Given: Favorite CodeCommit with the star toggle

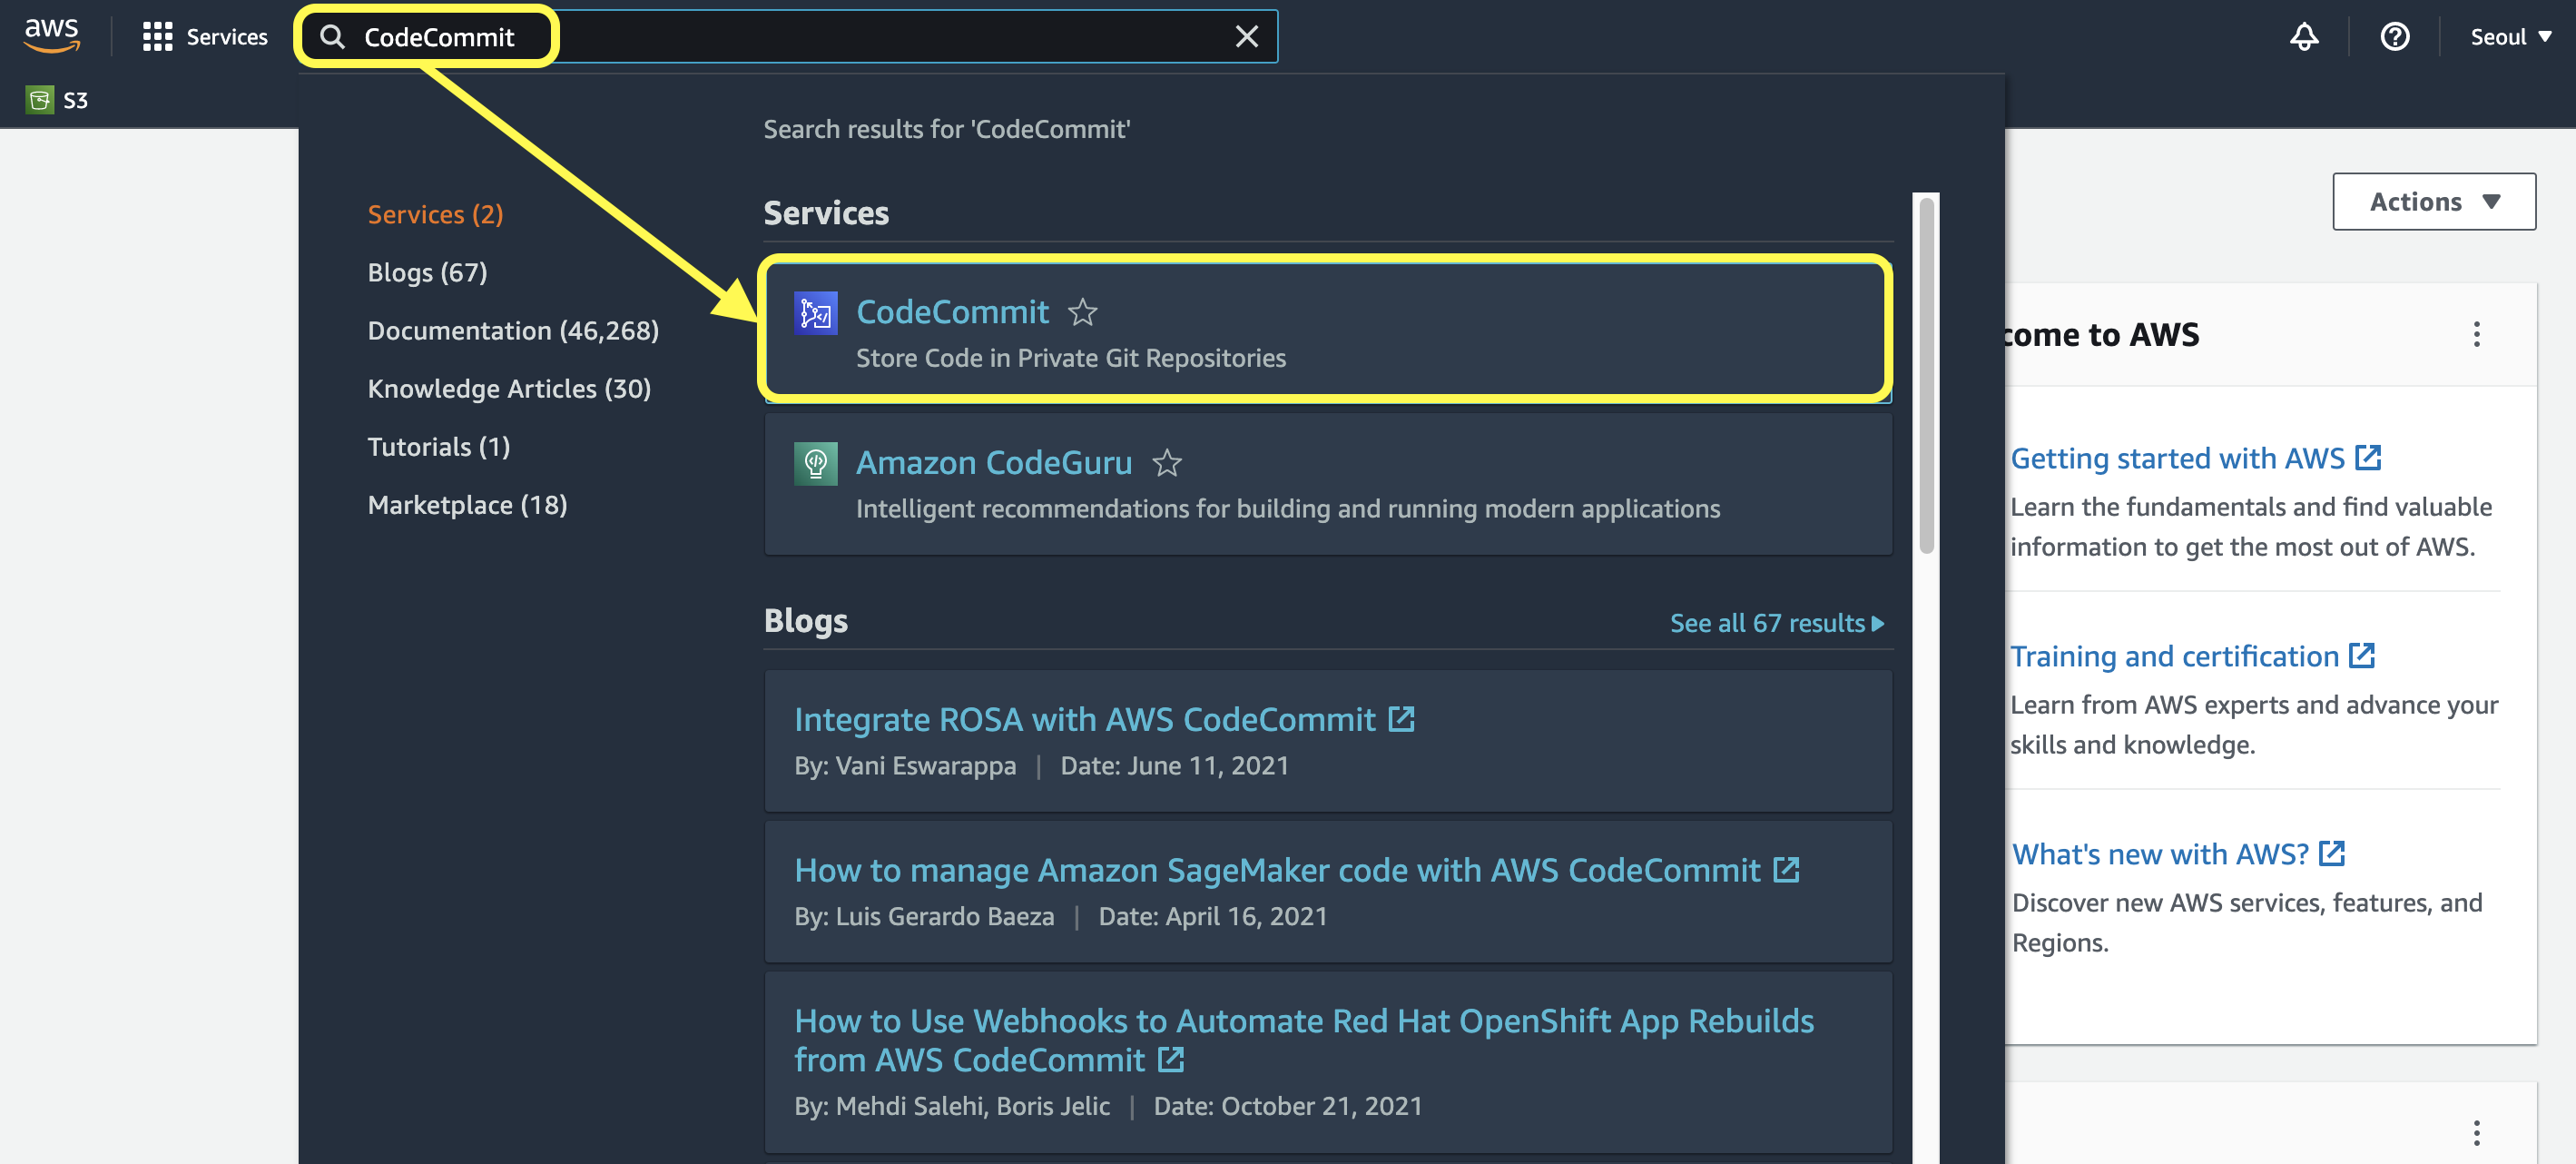Looking at the screenshot, I should point(1082,313).
